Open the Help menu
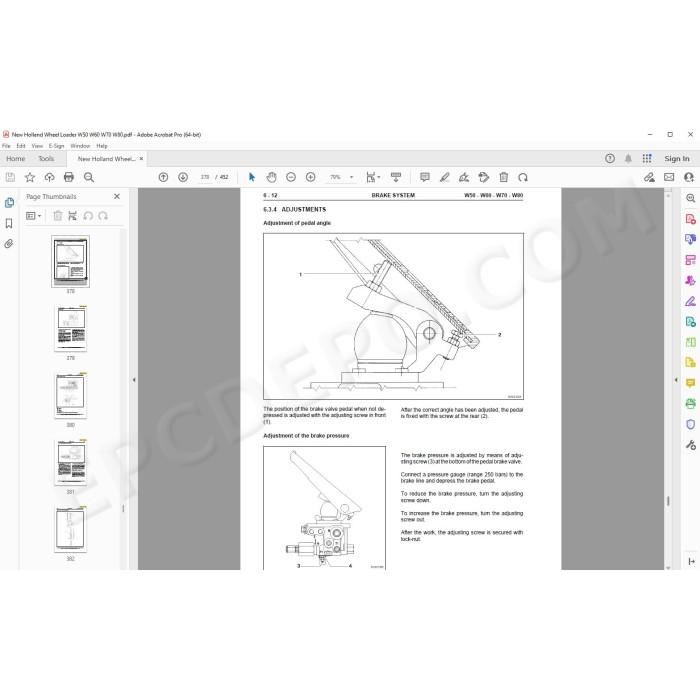 click(102, 146)
